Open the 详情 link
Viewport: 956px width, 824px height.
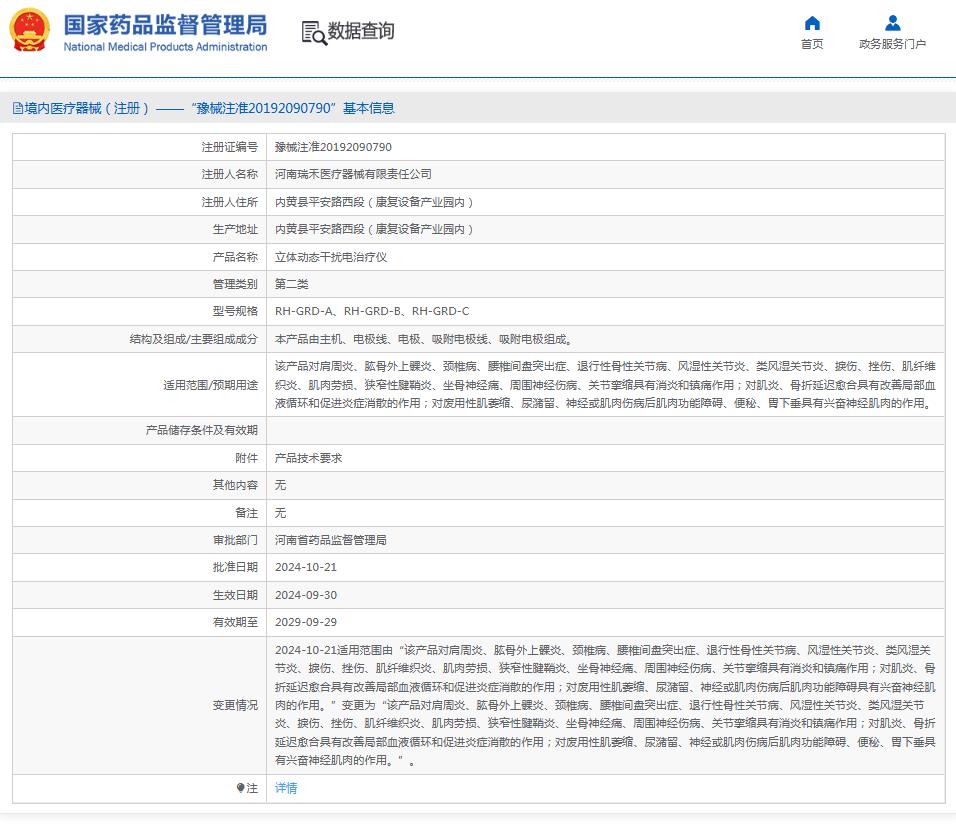click(286, 788)
